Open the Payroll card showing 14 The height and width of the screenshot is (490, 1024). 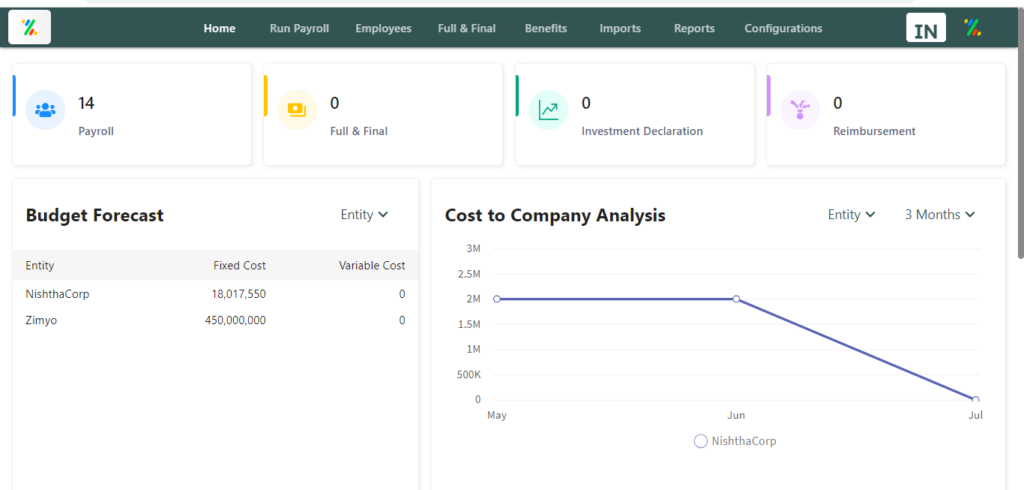132,114
